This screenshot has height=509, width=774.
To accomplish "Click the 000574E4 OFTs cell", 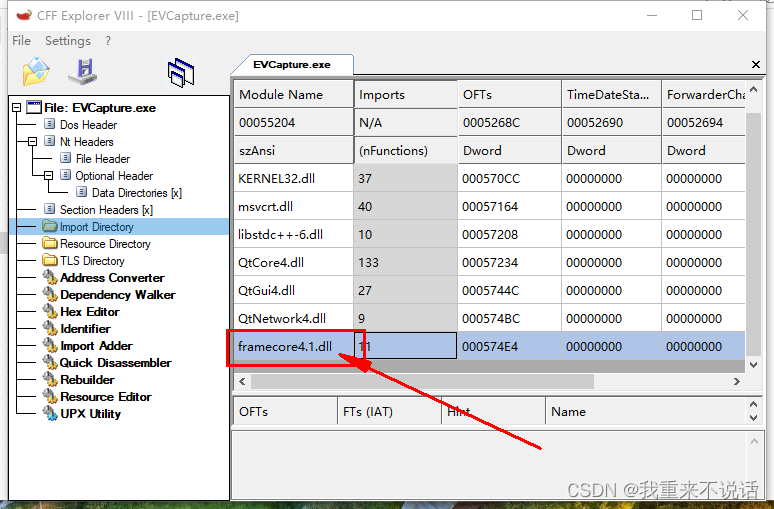I will click(x=509, y=346).
